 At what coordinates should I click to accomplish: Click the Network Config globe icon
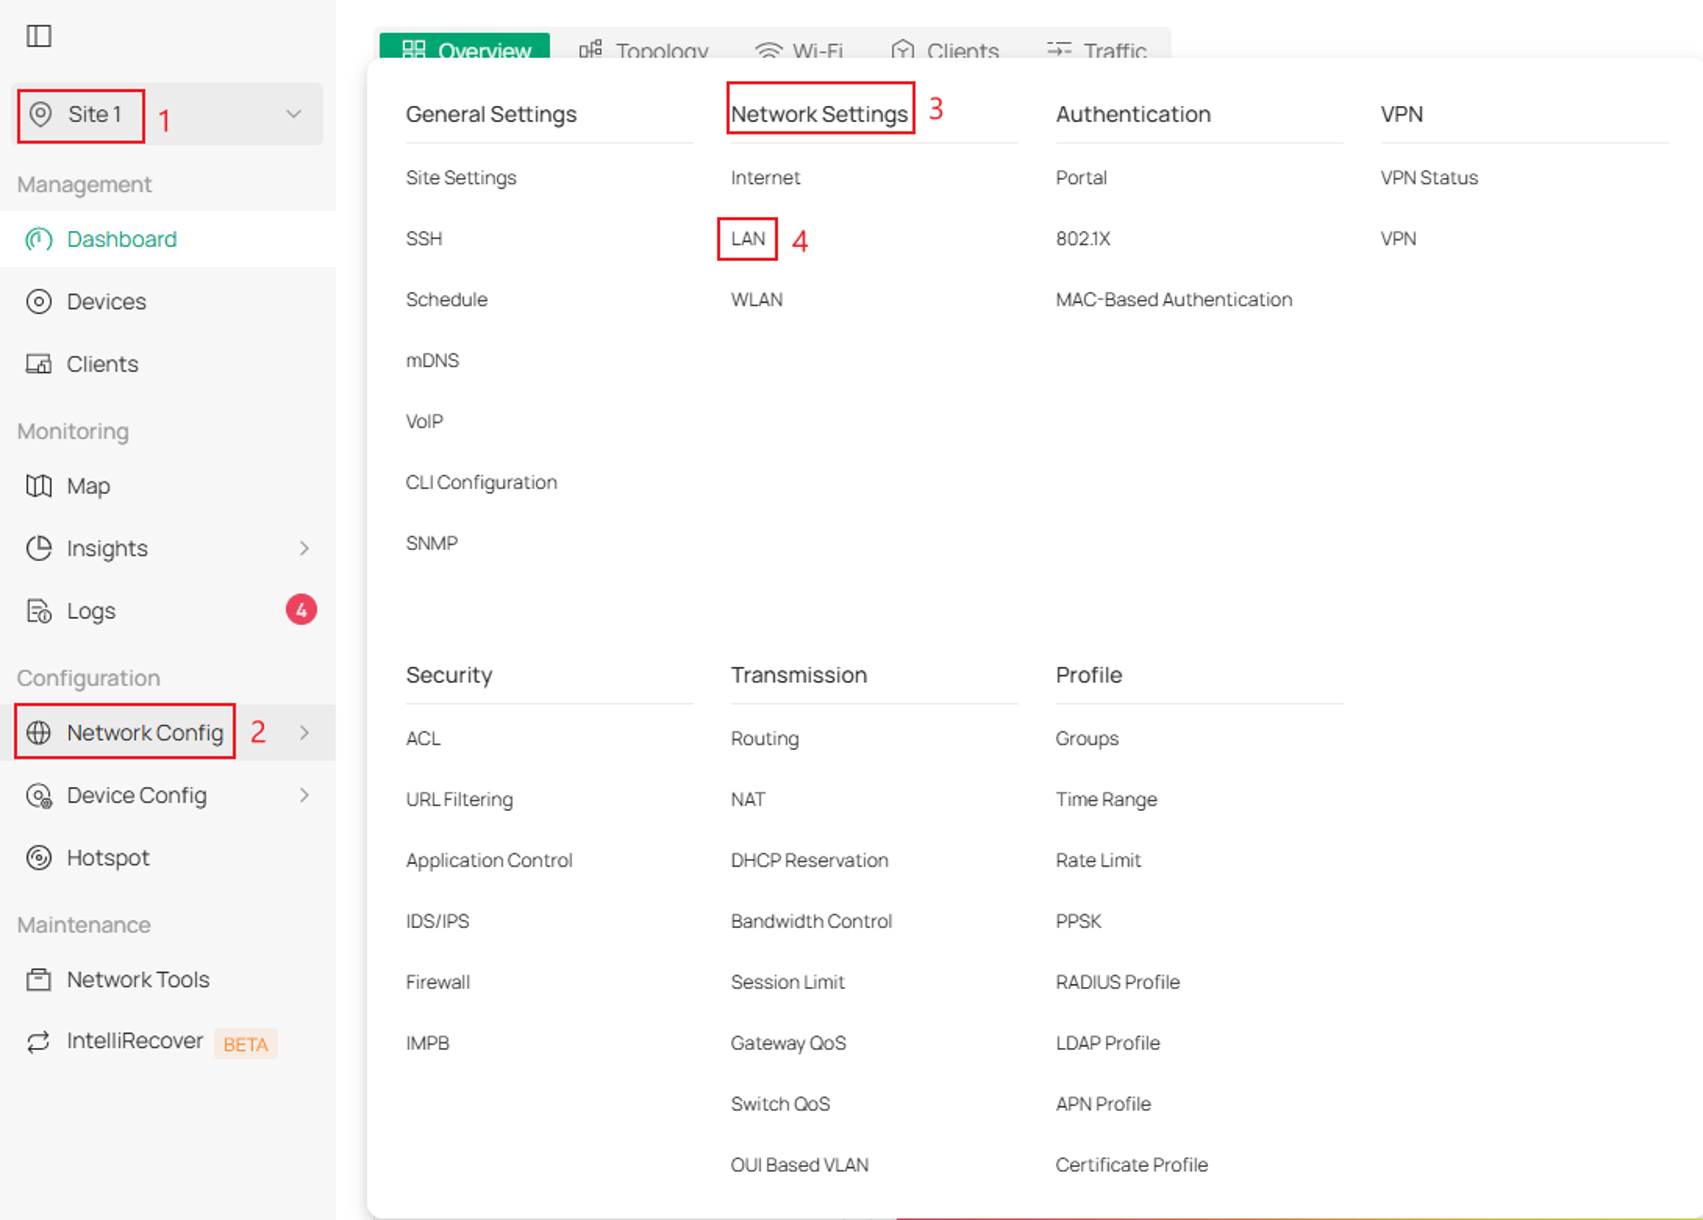click(39, 733)
